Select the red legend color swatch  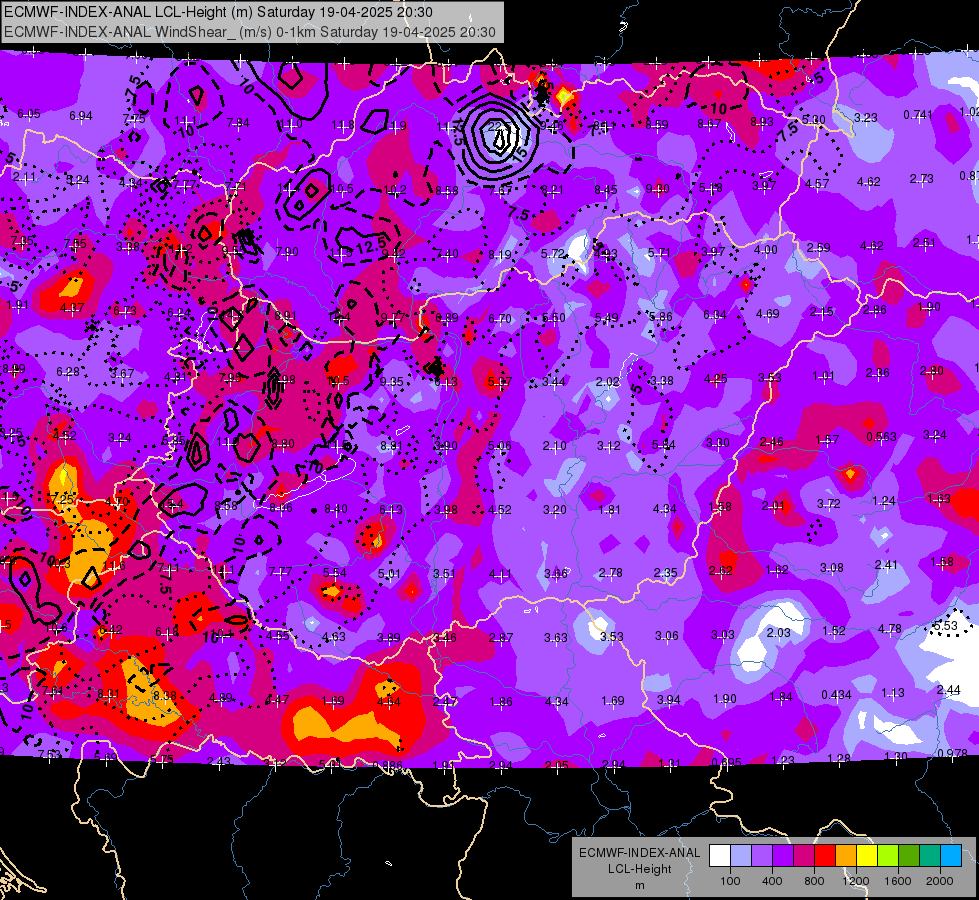pos(825,855)
